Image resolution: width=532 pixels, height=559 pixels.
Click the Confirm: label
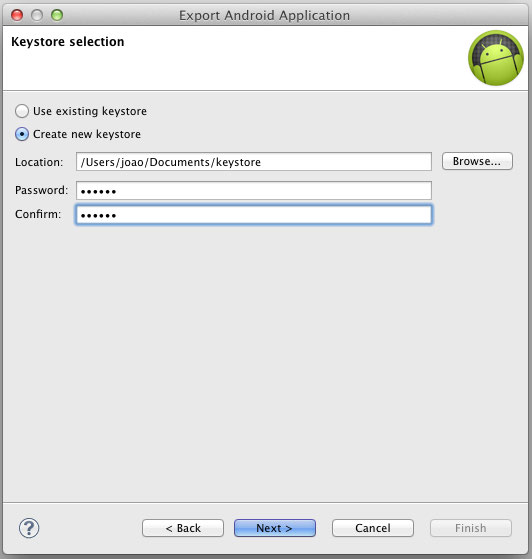click(x=38, y=214)
